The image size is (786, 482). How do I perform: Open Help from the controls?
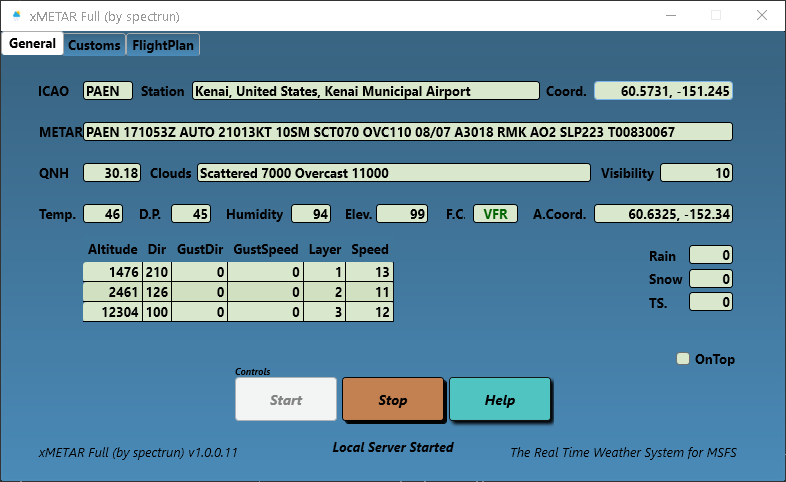coord(500,399)
